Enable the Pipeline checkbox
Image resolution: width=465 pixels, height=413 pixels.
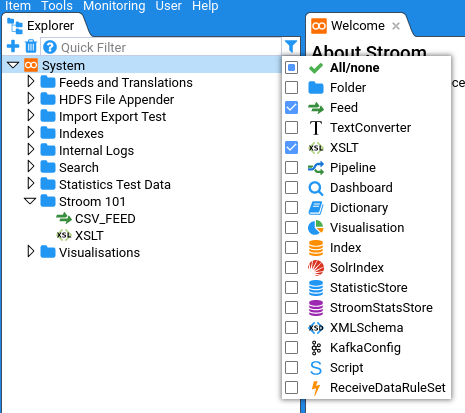(292, 168)
